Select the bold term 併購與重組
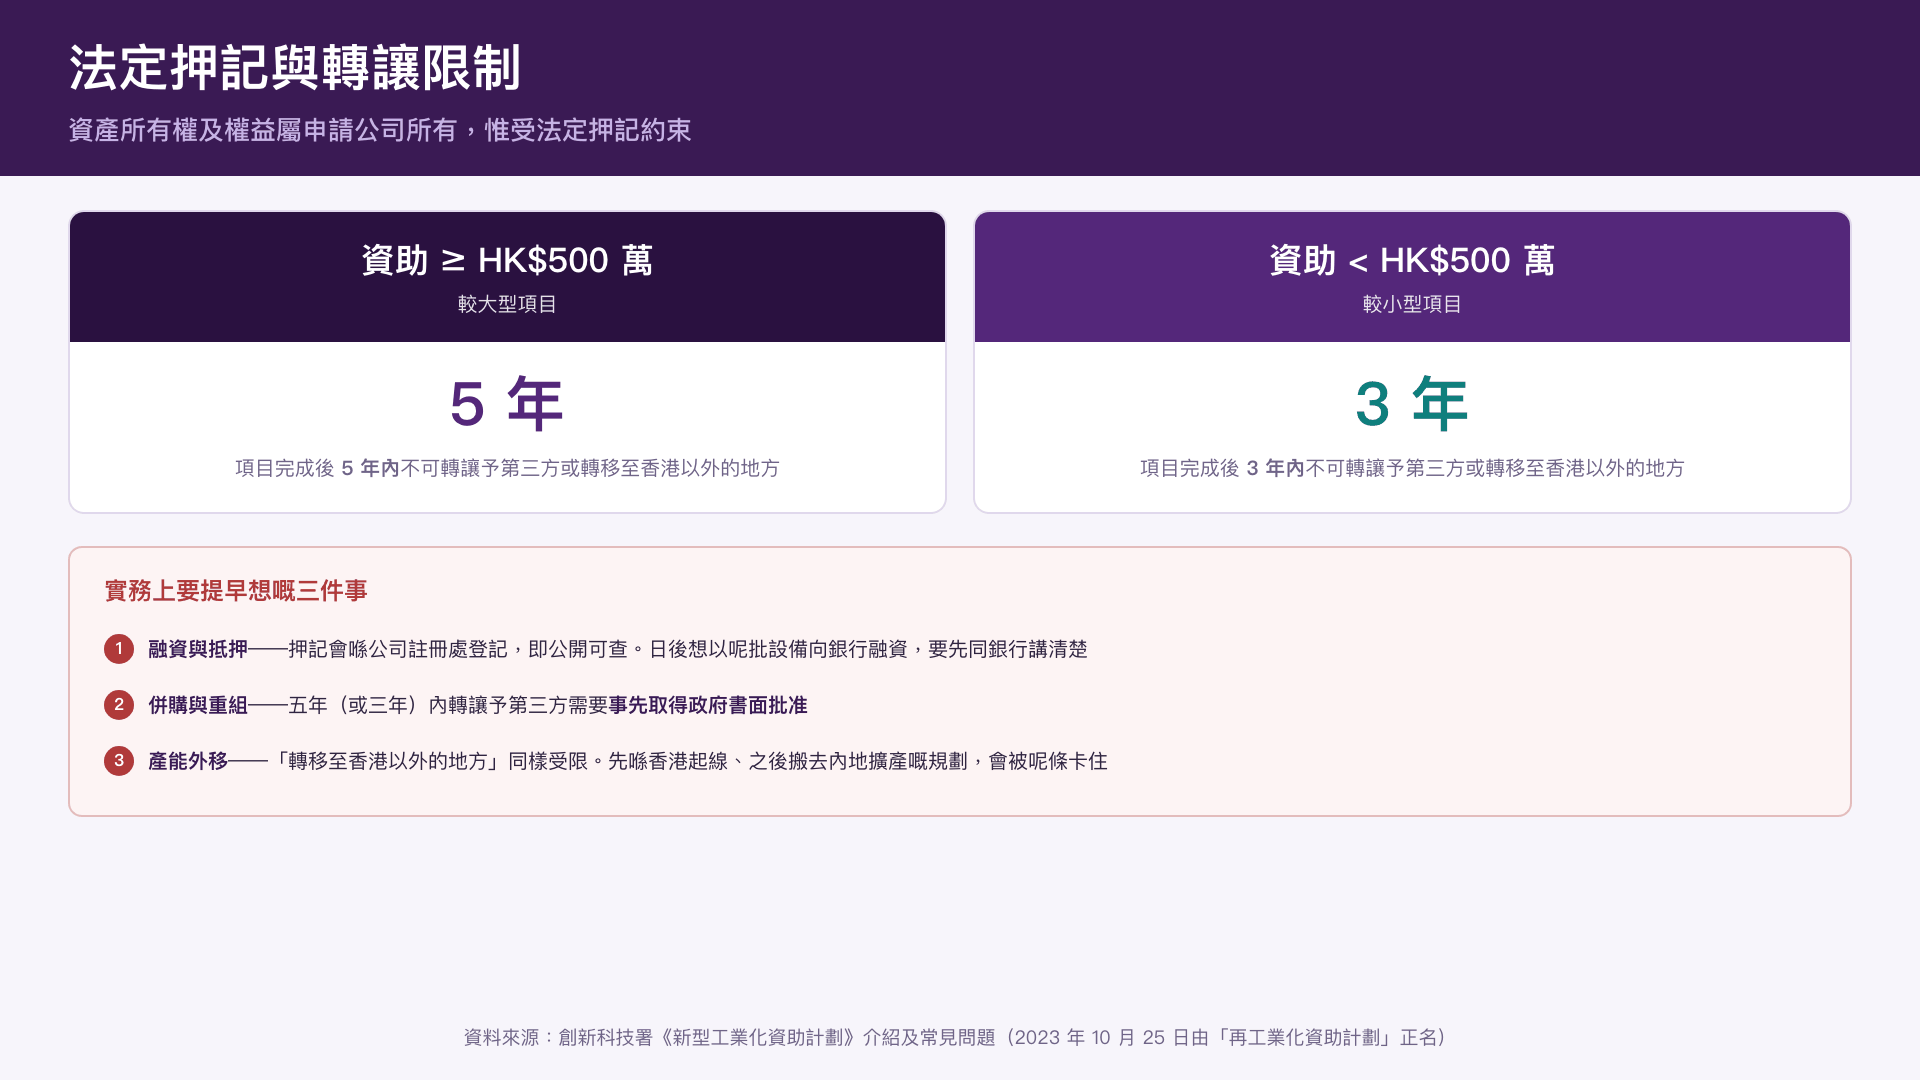The image size is (1920, 1080). (198, 705)
